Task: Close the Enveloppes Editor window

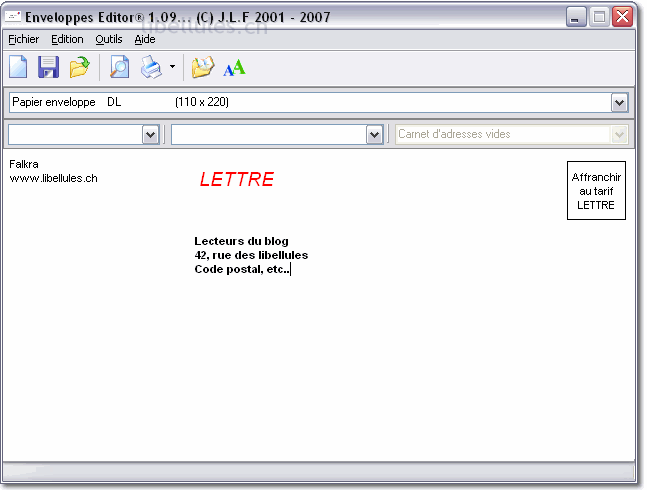Action: (x=622, y=17)
